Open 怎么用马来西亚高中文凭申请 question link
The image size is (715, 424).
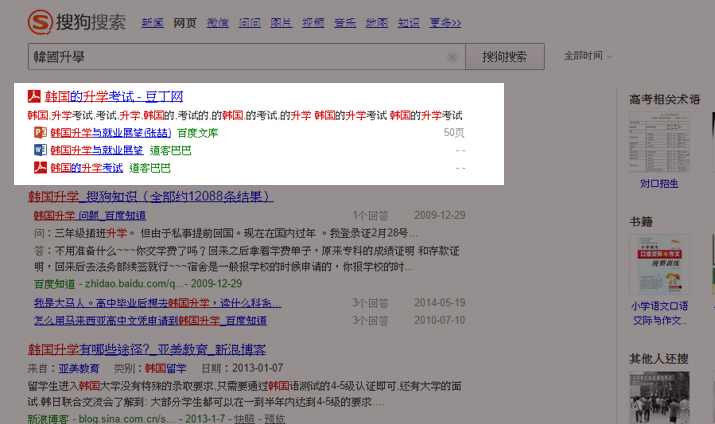click(150, 321)
